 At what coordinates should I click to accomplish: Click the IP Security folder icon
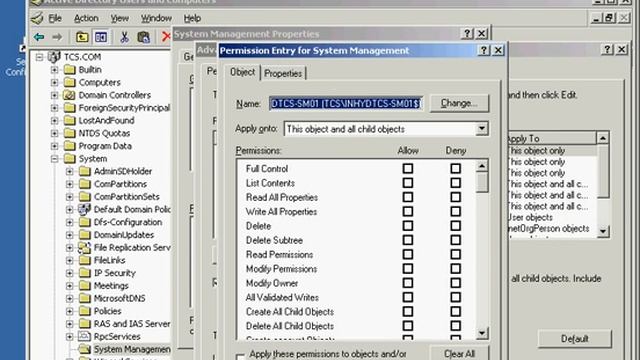pos(84,273)
